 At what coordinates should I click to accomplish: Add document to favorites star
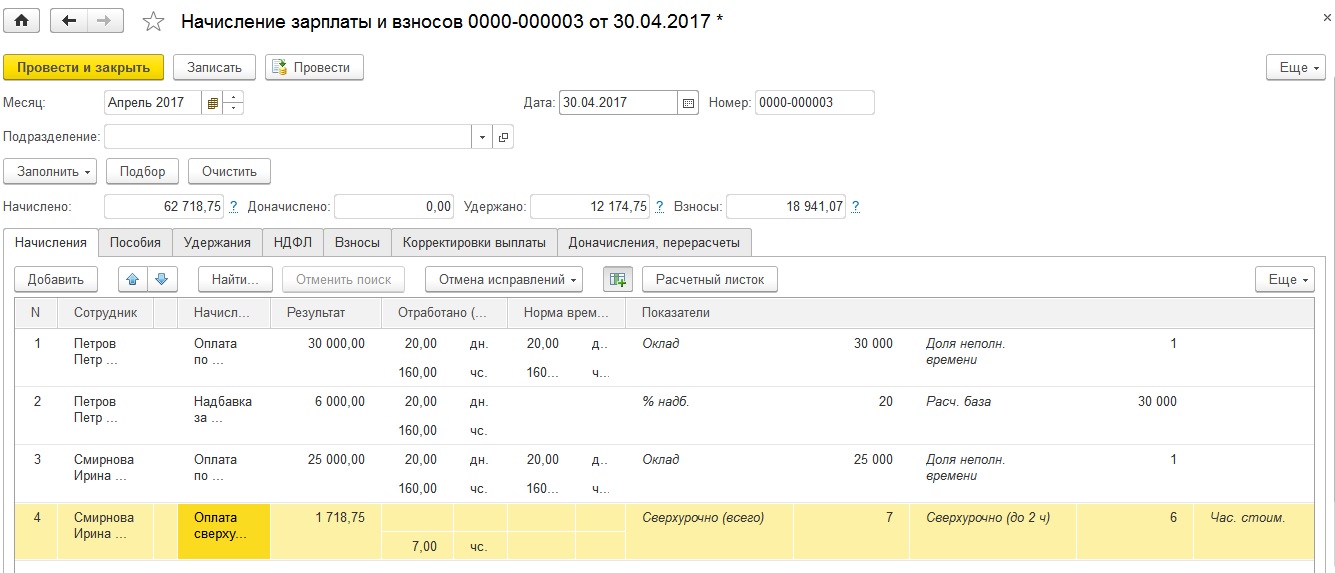(x=153, y=21)
